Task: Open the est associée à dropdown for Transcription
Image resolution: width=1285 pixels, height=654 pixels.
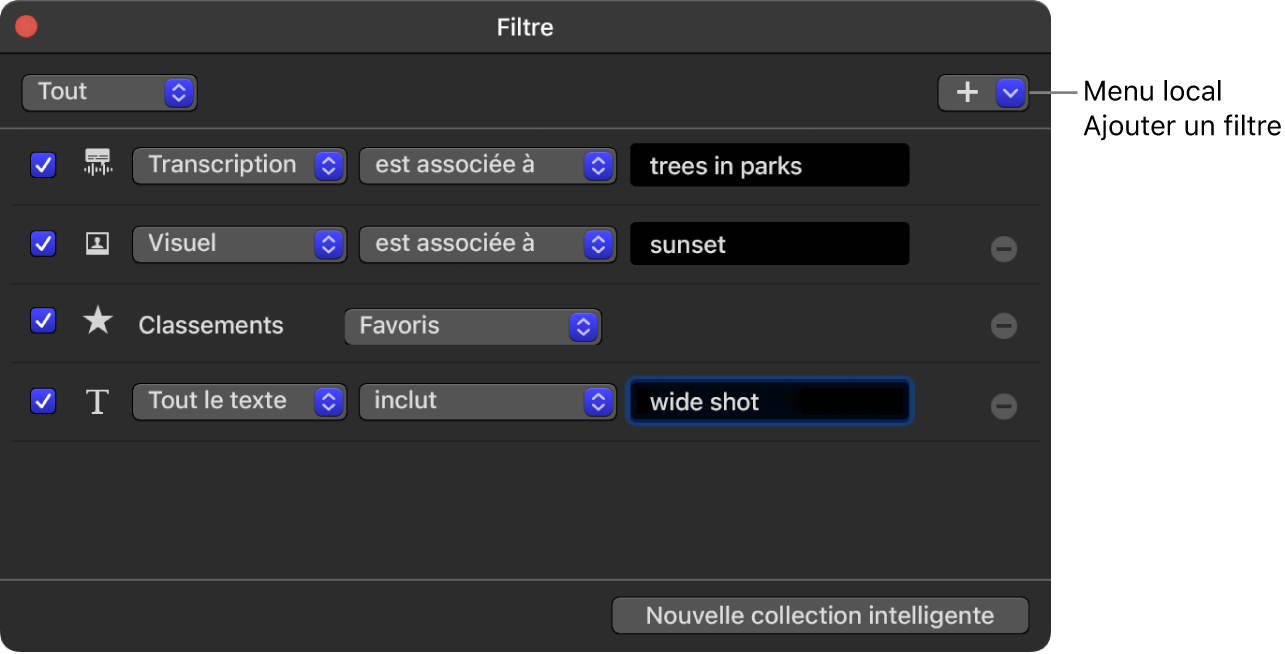Action: [x=487, y=165]
